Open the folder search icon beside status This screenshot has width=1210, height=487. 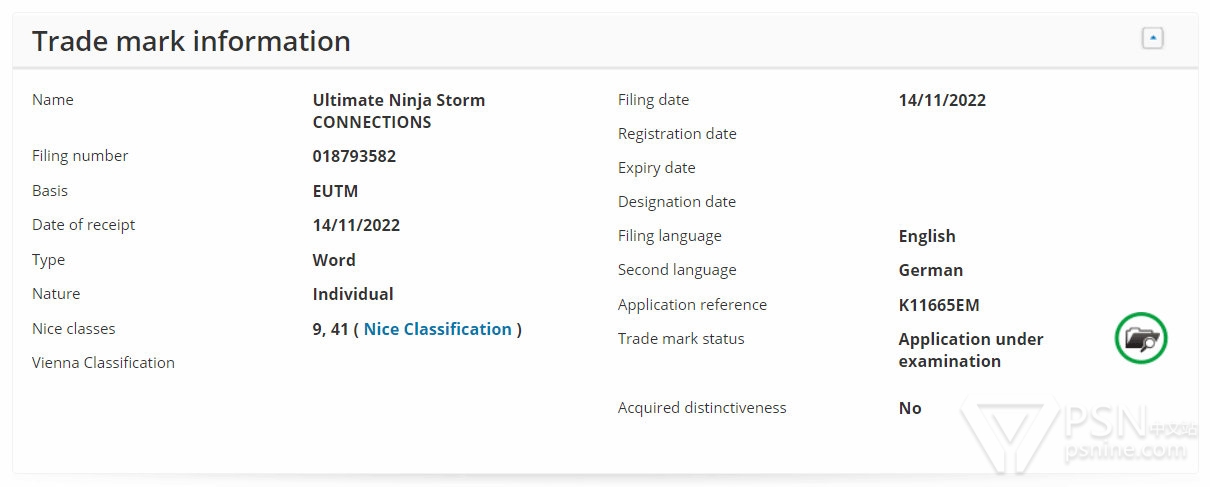[1140, 338]
